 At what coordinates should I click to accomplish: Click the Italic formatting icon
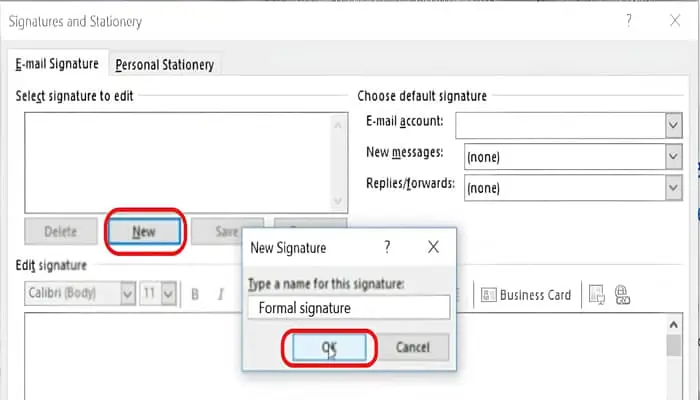(x=220, y=294)
